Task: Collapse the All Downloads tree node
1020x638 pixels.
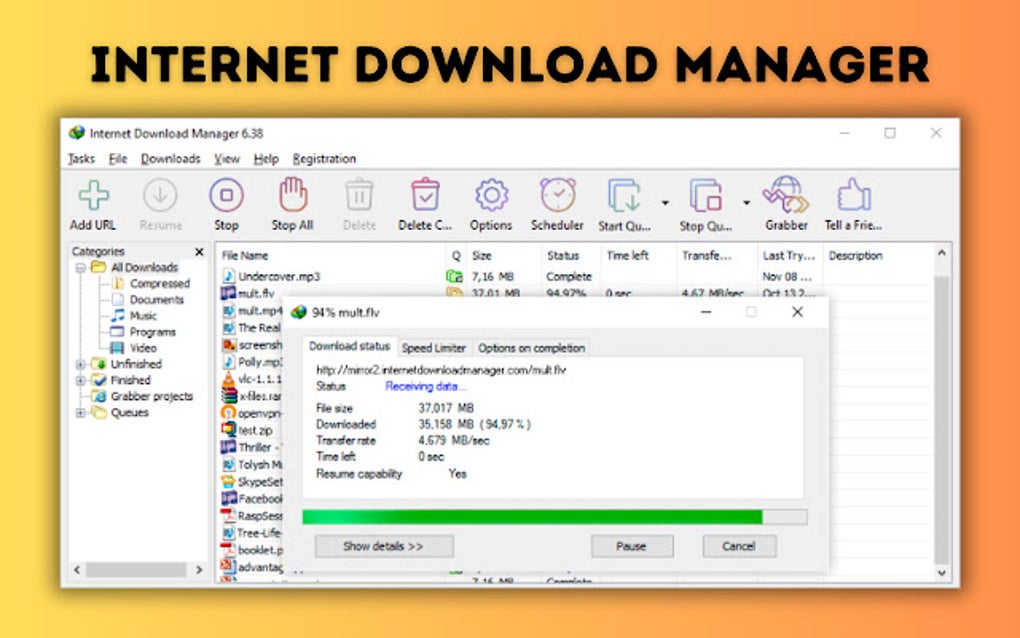Action: pyautogui.click(x=82, y=267)
